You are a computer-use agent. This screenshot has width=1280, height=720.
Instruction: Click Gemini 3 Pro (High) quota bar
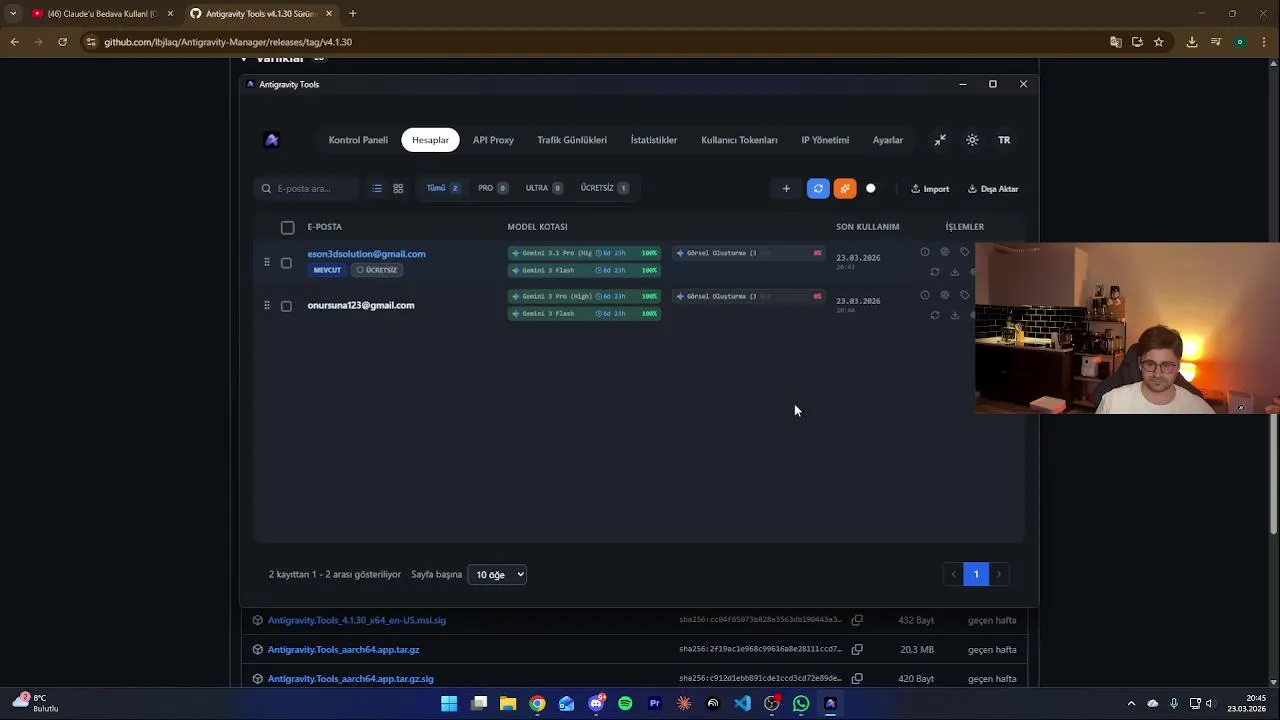pyautogui.click(x=584, y=296)
